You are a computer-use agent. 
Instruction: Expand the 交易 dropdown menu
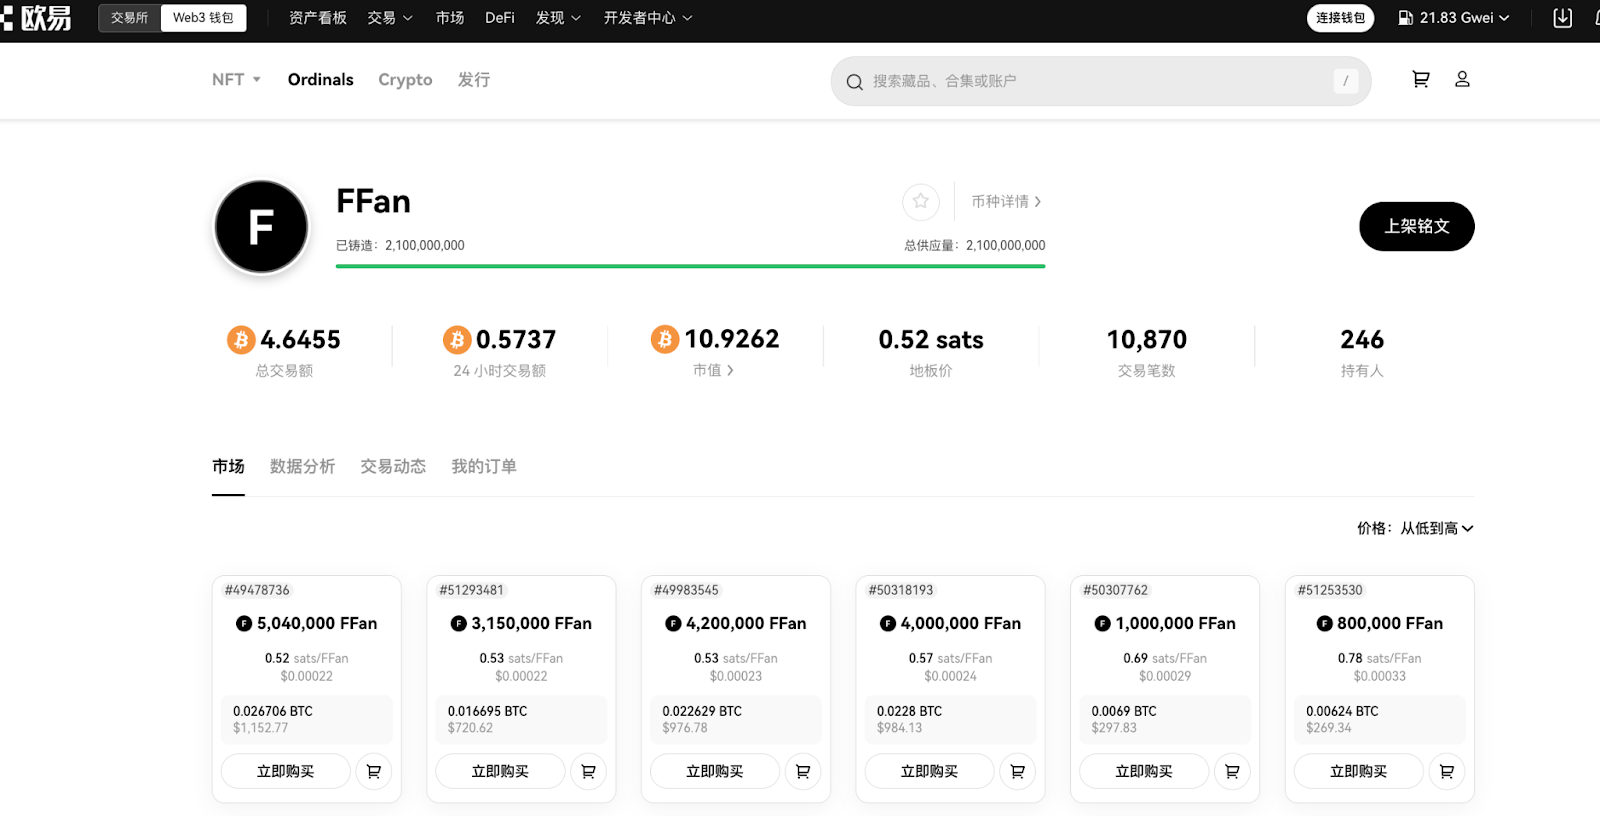point(390,18)
